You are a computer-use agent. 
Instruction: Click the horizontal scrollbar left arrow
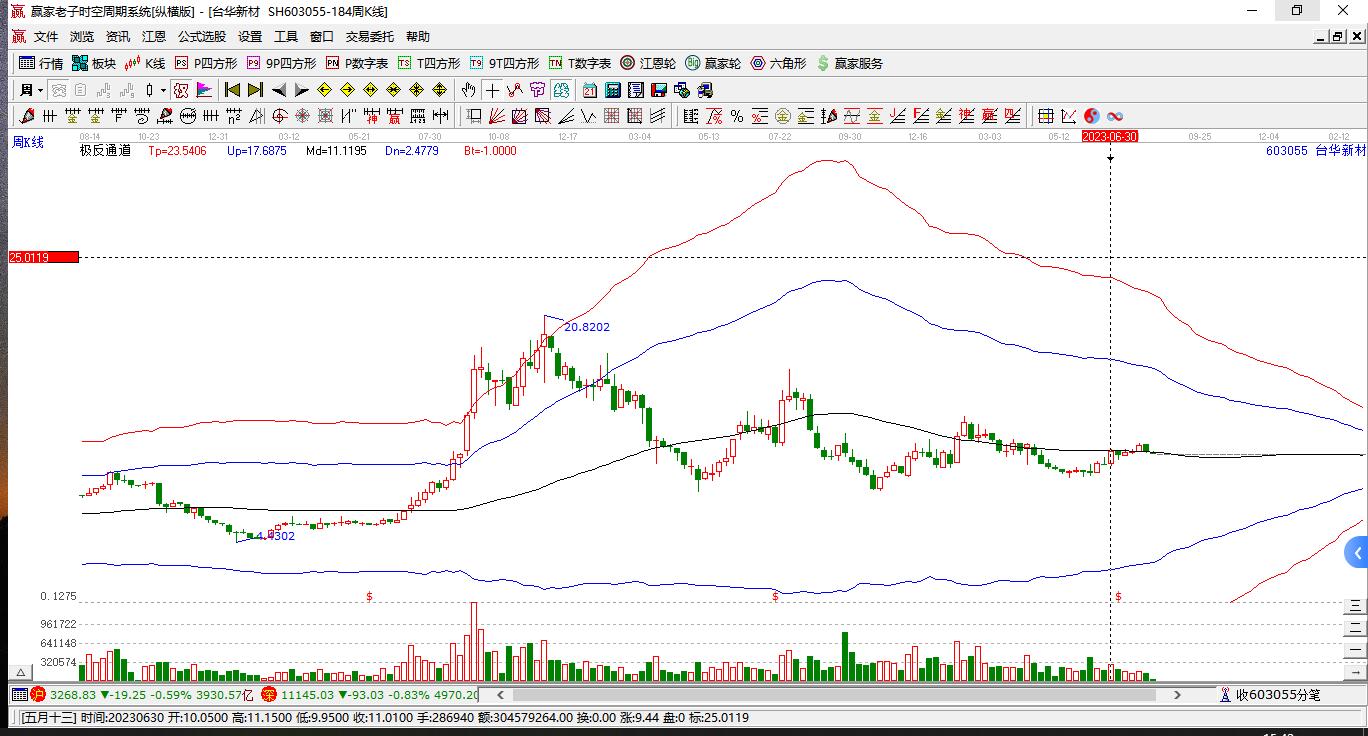coord(500,694)
